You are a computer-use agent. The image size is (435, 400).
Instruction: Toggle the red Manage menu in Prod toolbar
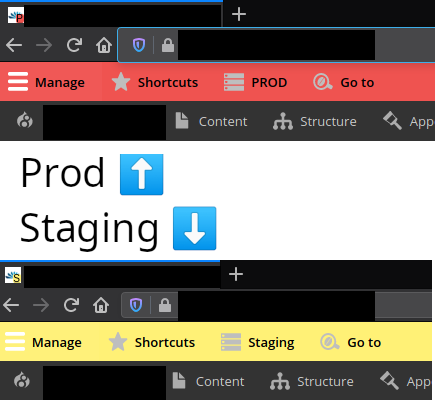click(x=46, y=82)
